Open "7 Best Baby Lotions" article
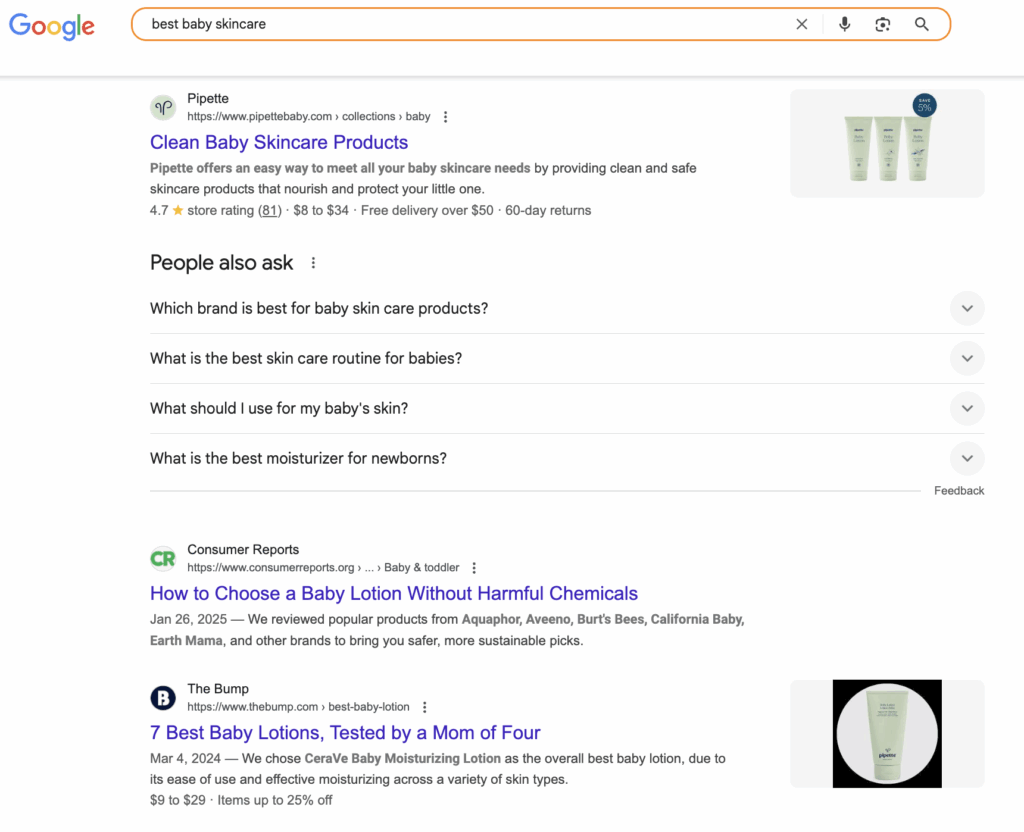The height and width of the screenshot is (832, 1024). [345, 733]
